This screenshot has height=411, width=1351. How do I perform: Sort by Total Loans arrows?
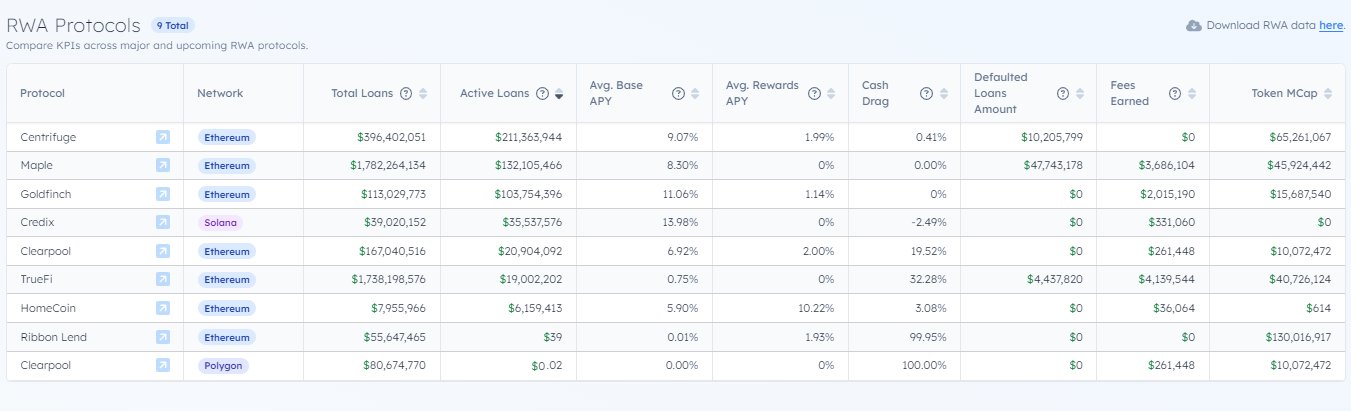click(423, 93)
